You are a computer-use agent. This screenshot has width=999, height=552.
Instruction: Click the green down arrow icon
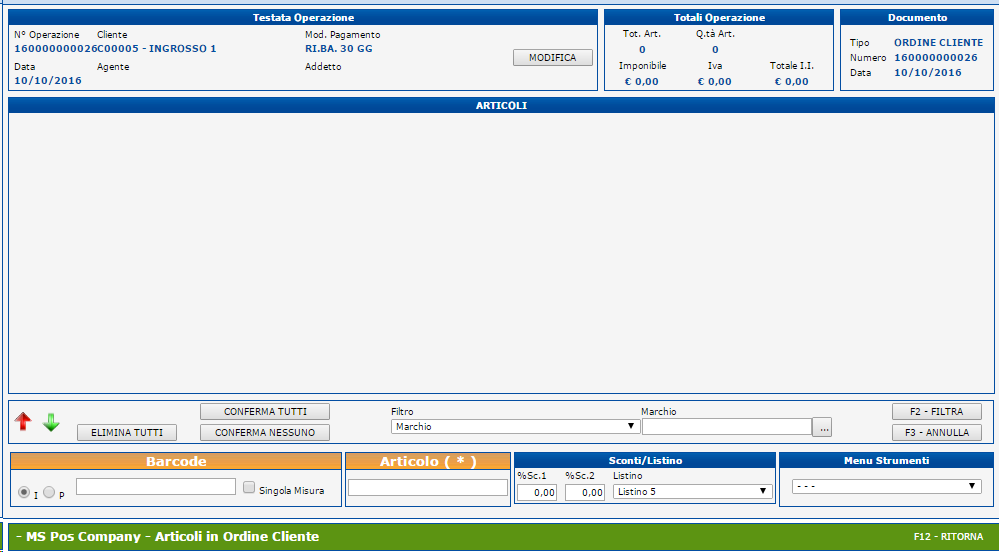tap(51, 422)
